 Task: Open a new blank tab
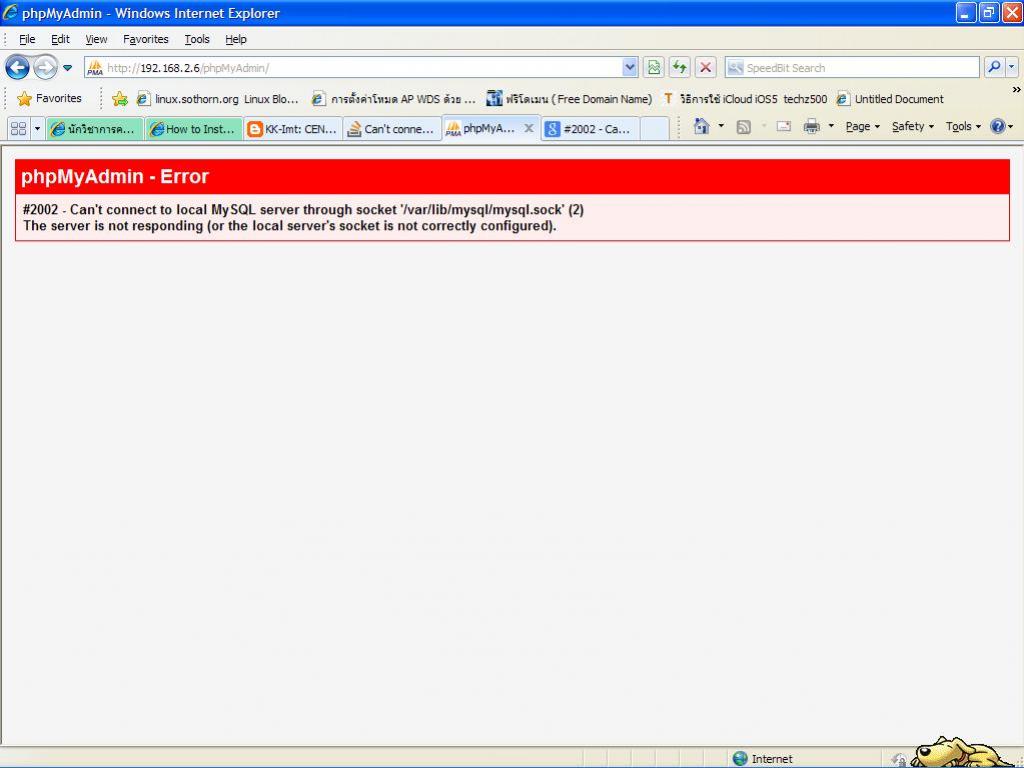point(654,129)
